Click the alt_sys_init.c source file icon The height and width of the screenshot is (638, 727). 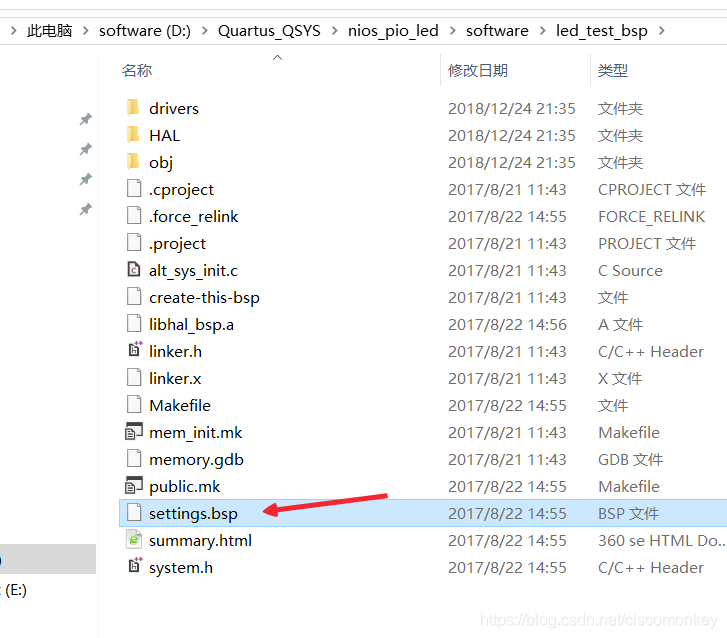(134, 269)
